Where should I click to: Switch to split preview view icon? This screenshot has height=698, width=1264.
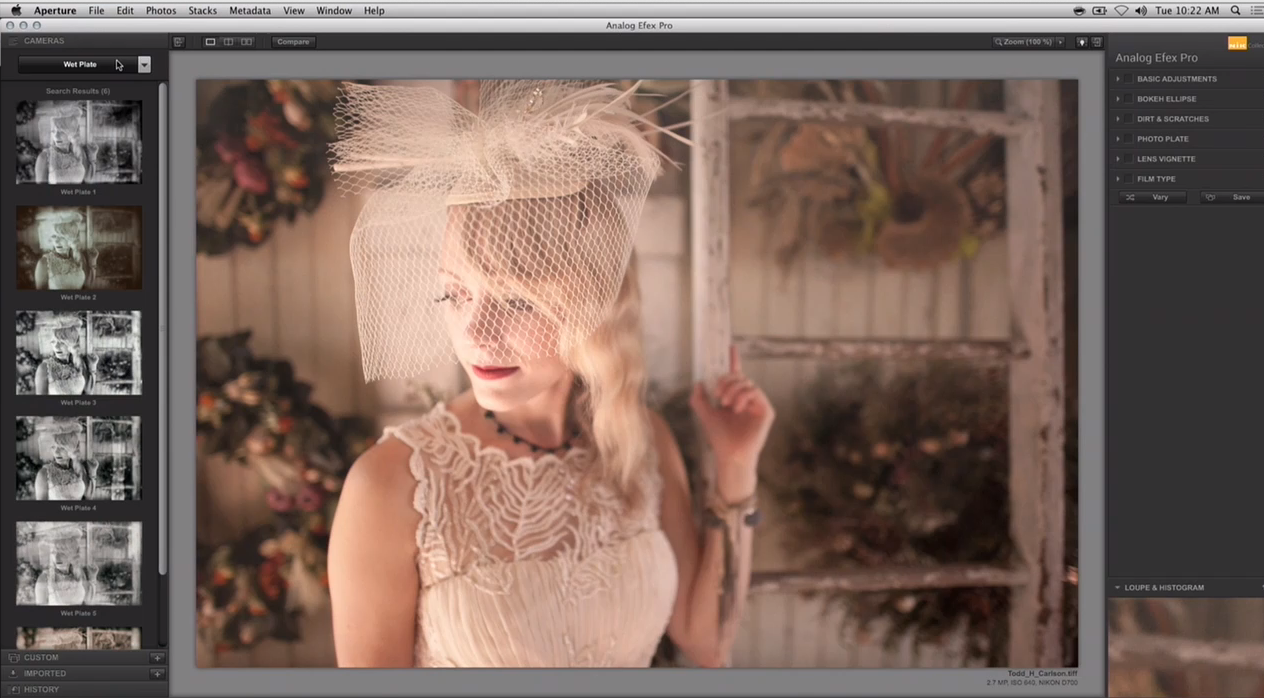coord(229,42)
